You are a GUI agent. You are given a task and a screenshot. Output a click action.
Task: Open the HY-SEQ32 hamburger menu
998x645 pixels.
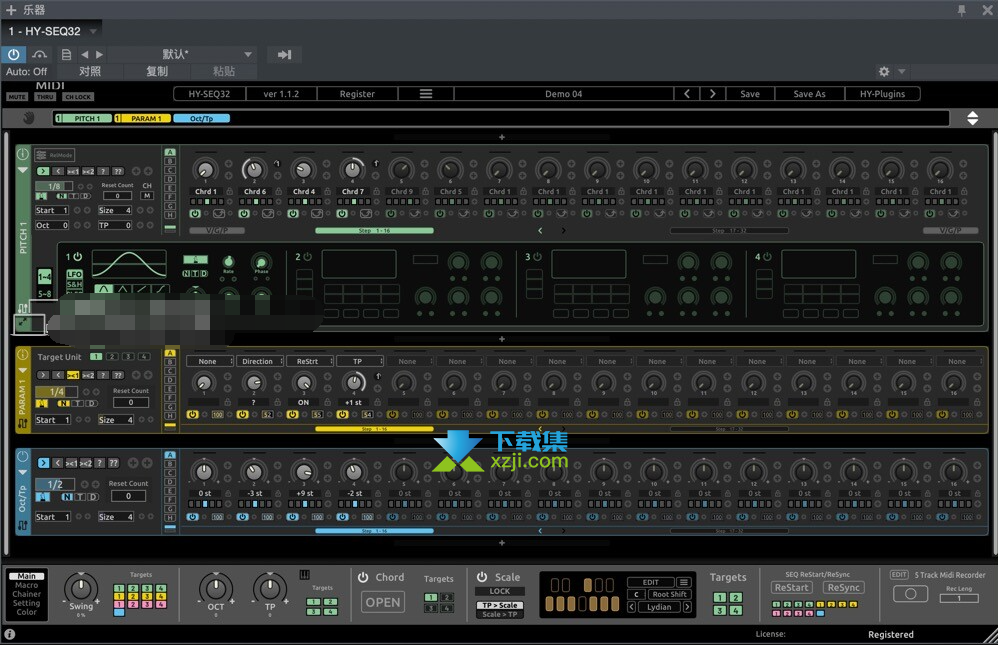pos(426,94)
